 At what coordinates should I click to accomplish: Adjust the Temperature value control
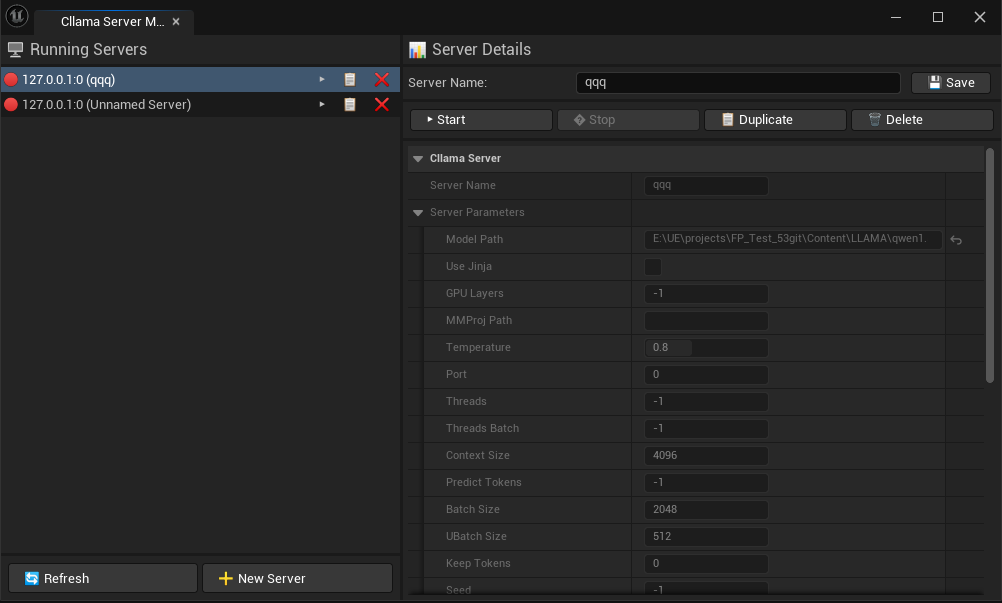pyautogui.click(x=706, y=347)
